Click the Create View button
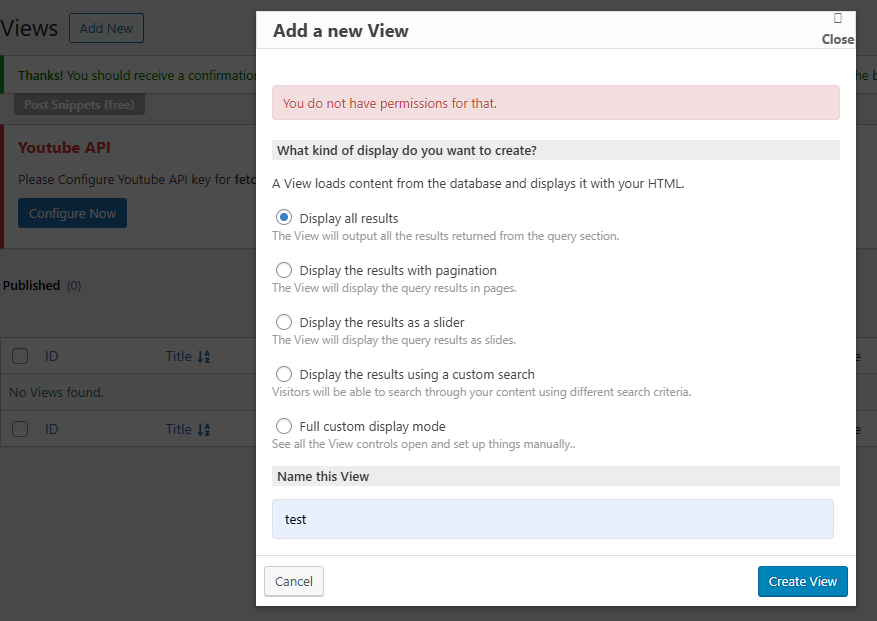The height and width of the screenshot is (621, 877). [802, 581]
